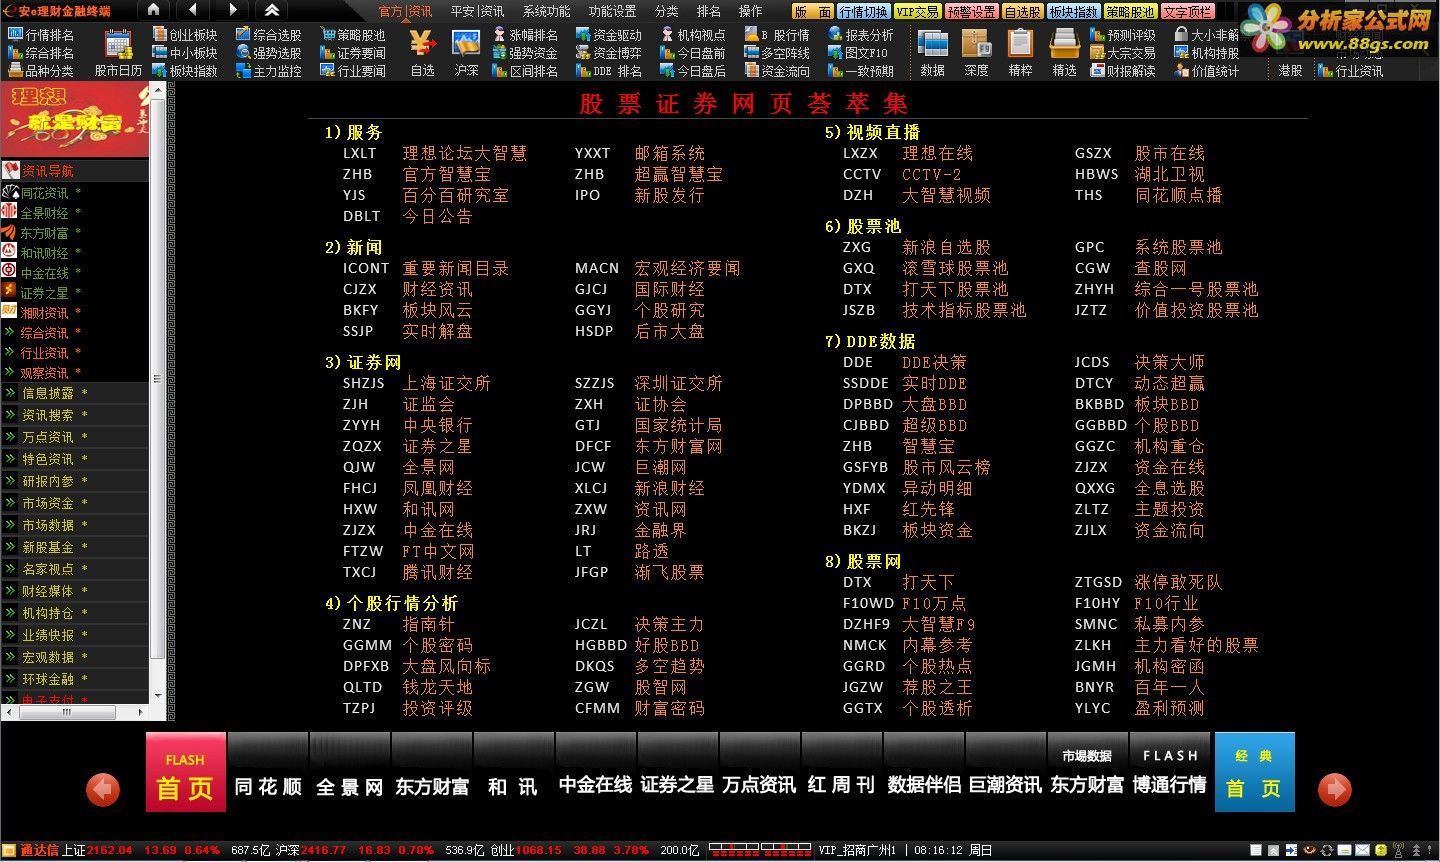Open 涨幅排名 from the toolbar
This screenshot has width=1440, height=862.
(525, 35)
